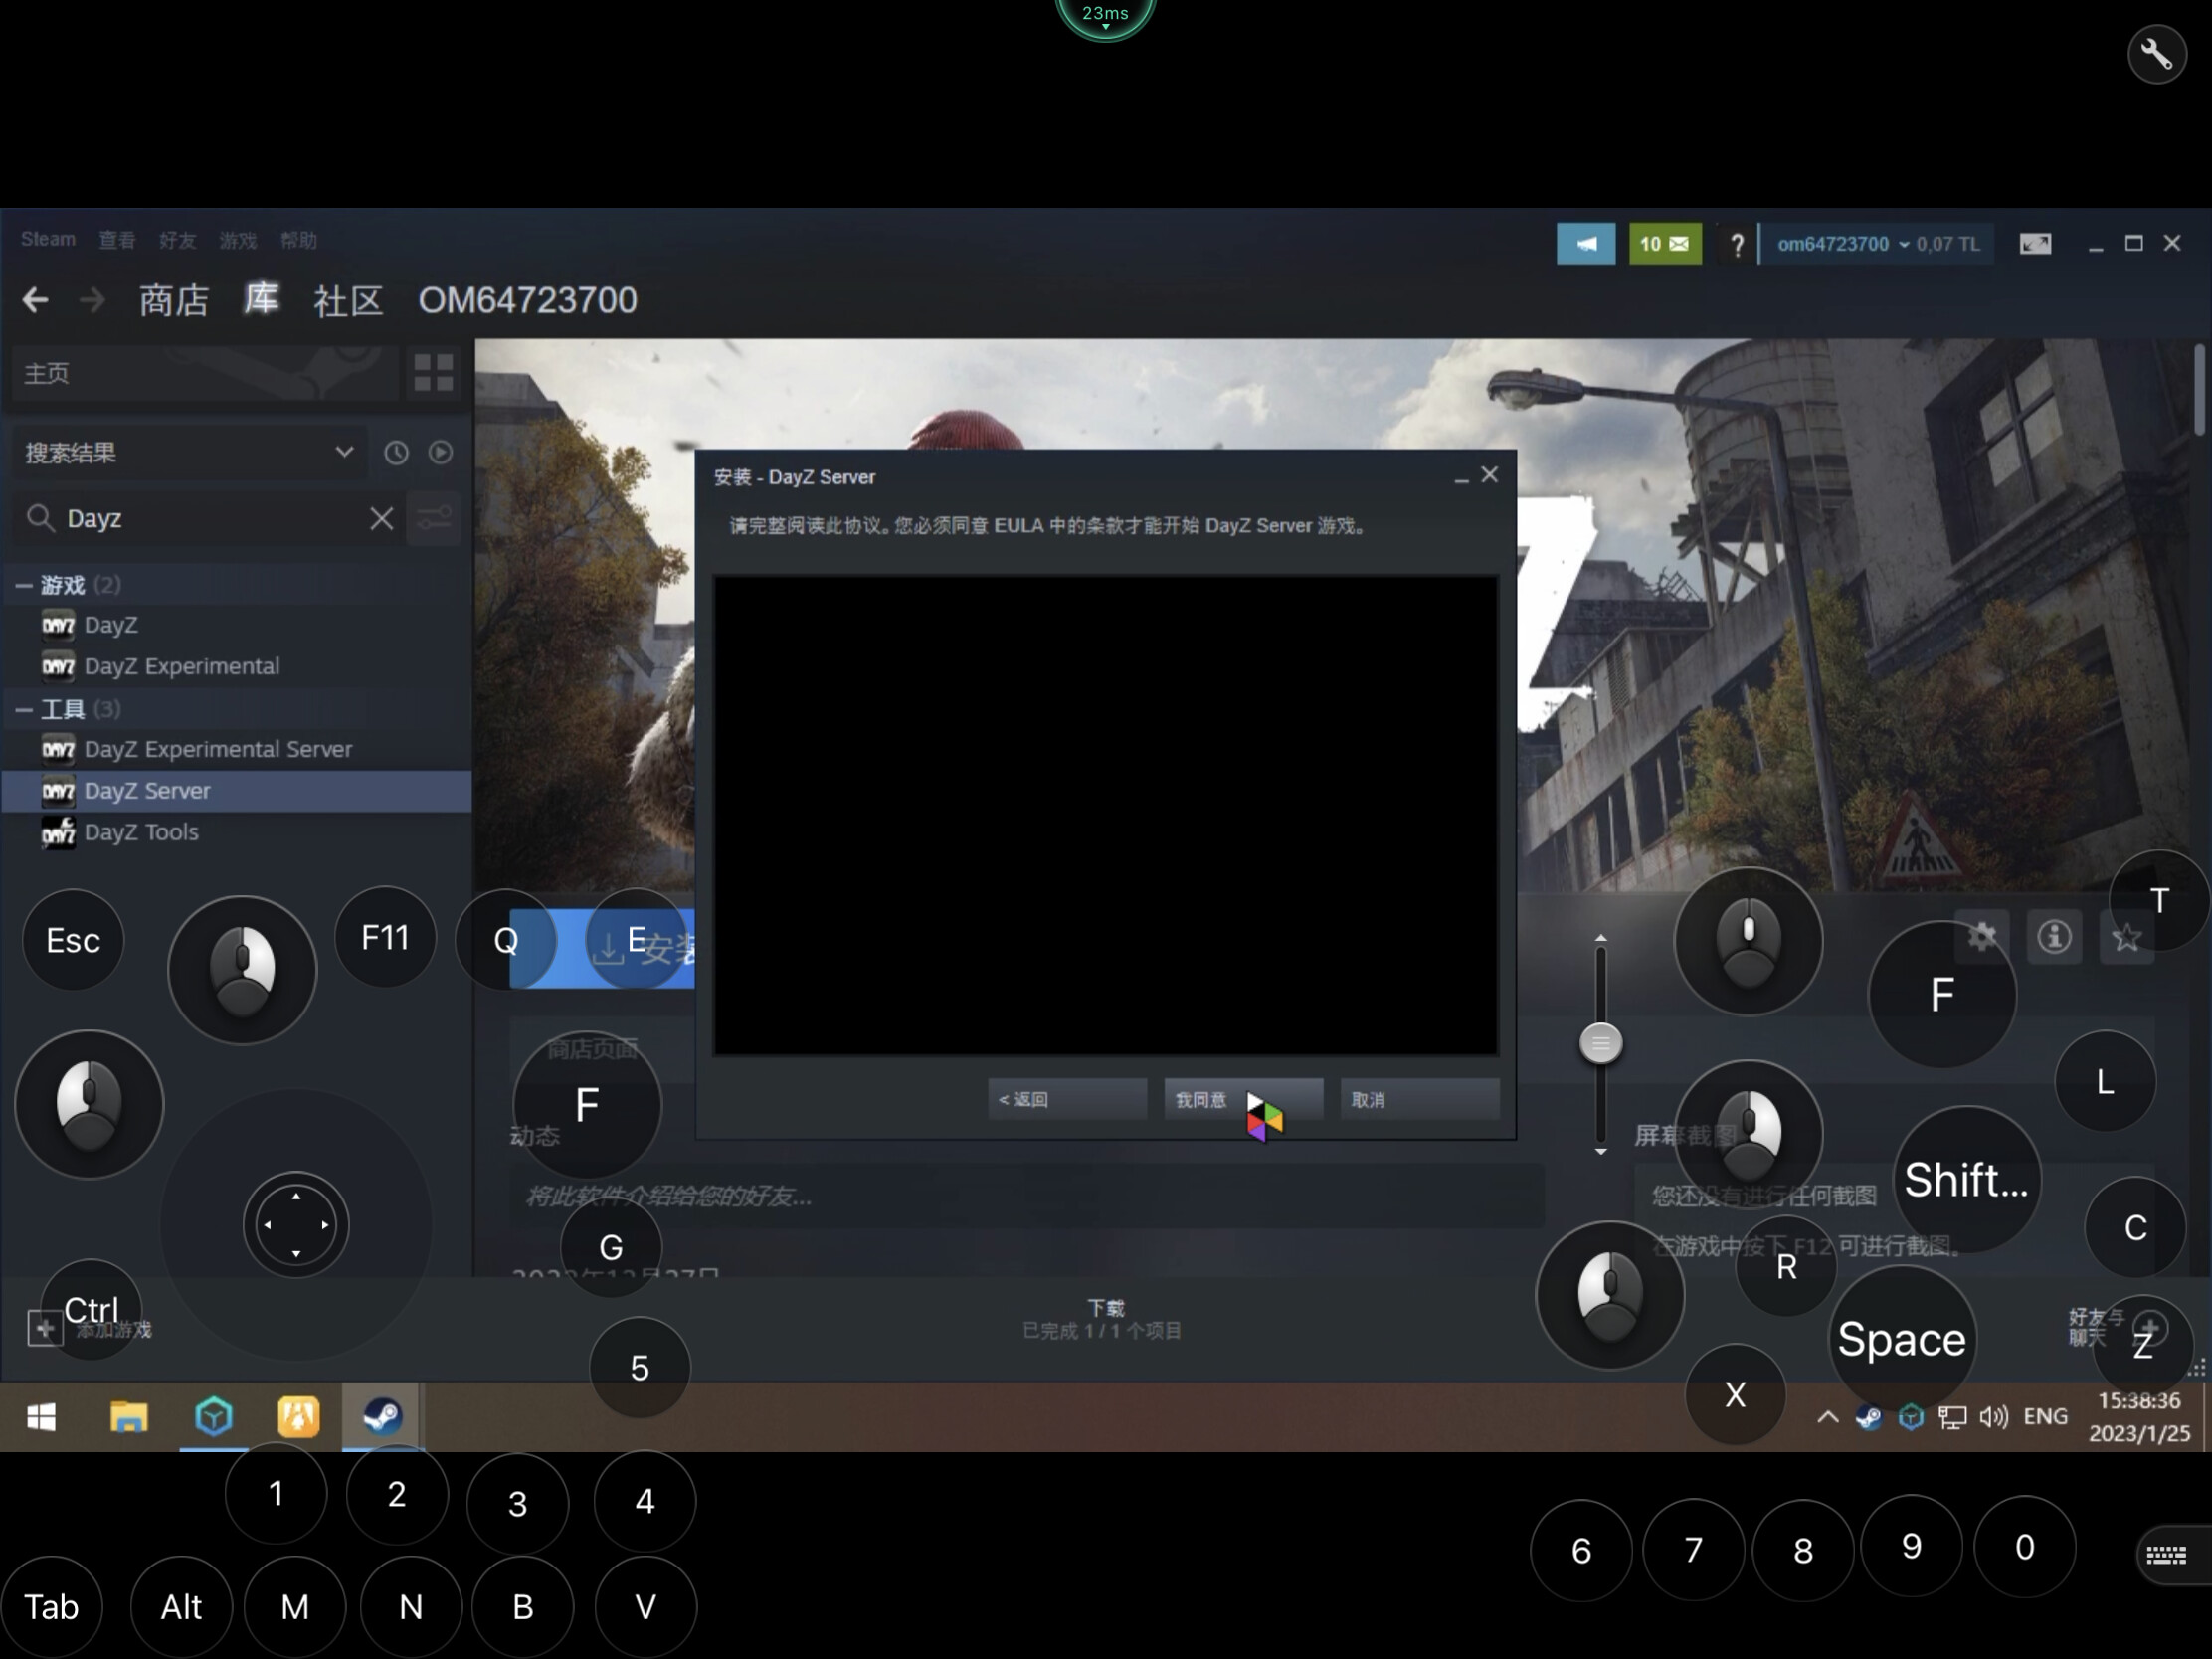Show hidden system tray icons

click(x=1827, y=1416)
